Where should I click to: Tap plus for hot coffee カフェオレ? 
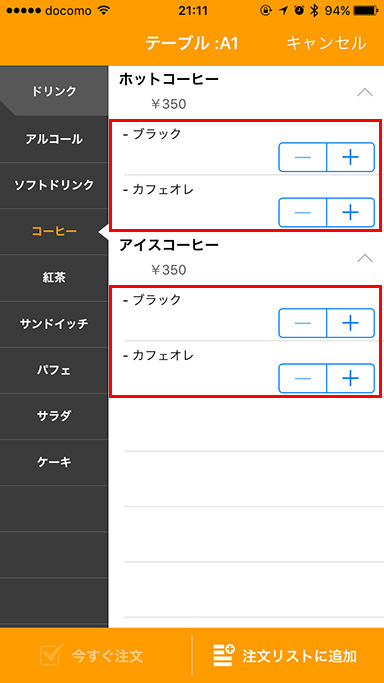(350, 212)
